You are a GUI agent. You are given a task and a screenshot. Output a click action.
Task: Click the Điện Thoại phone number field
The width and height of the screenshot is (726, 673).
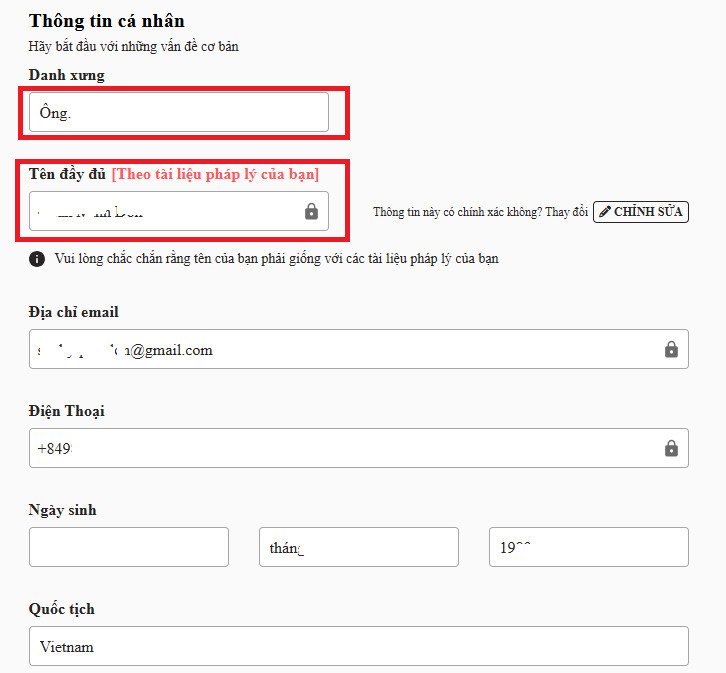(340, 448)
